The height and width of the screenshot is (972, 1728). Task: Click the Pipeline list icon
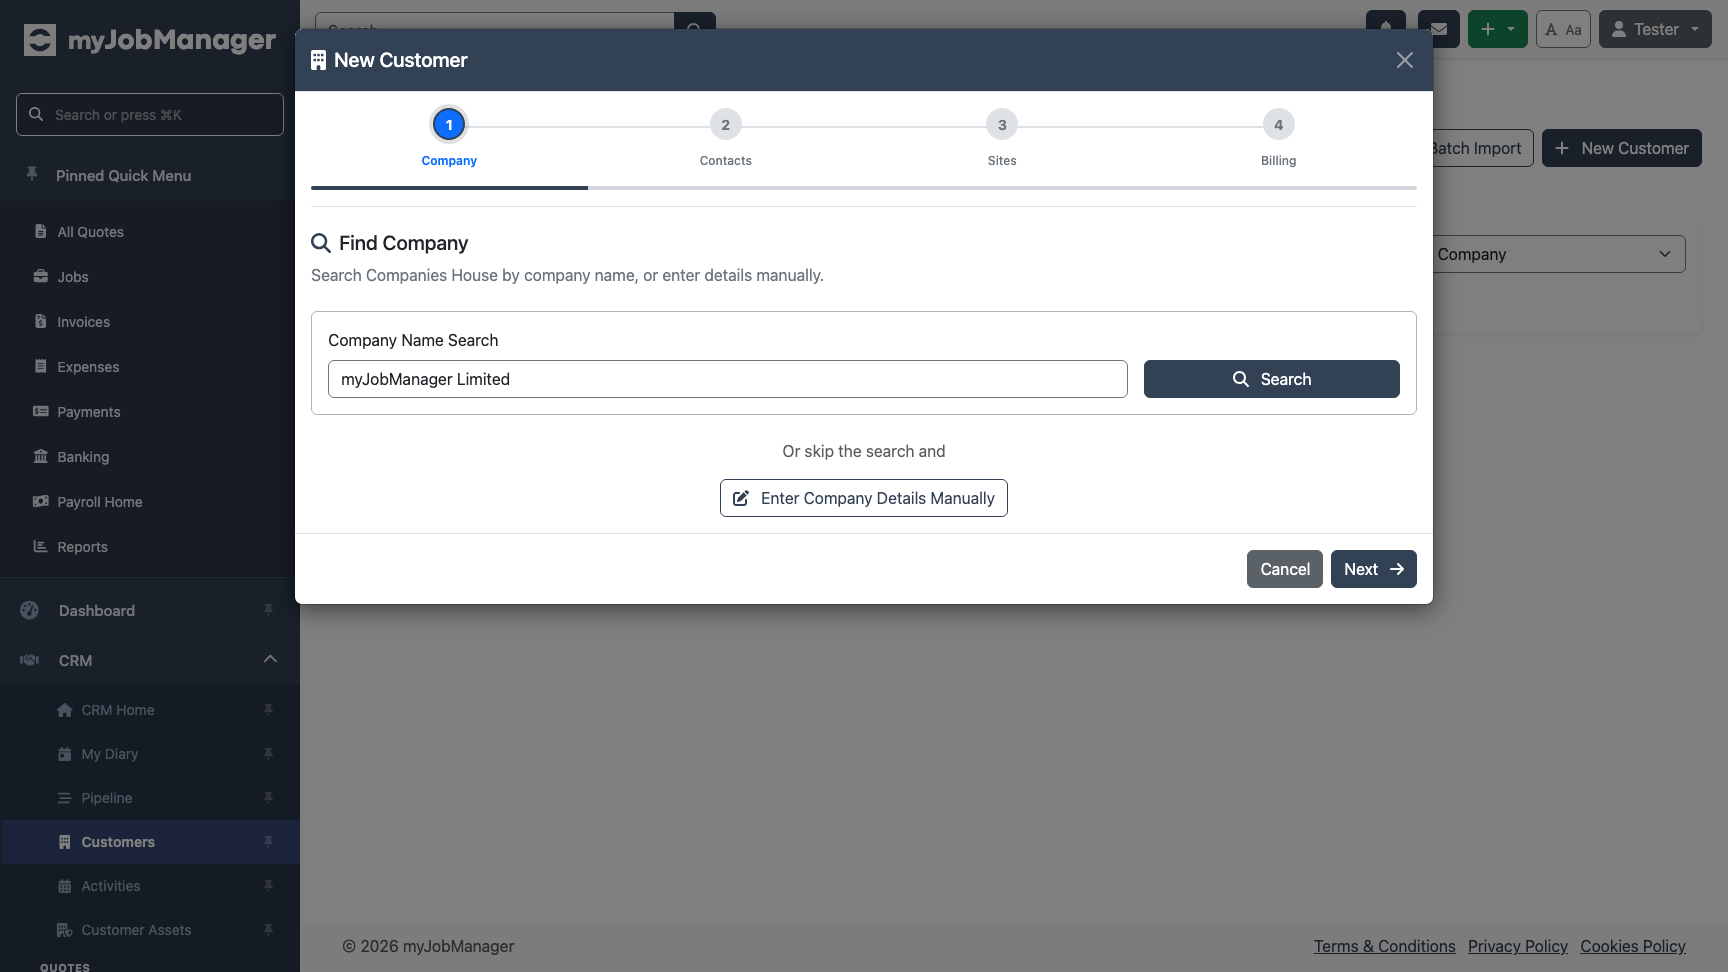tap(65, 798)
